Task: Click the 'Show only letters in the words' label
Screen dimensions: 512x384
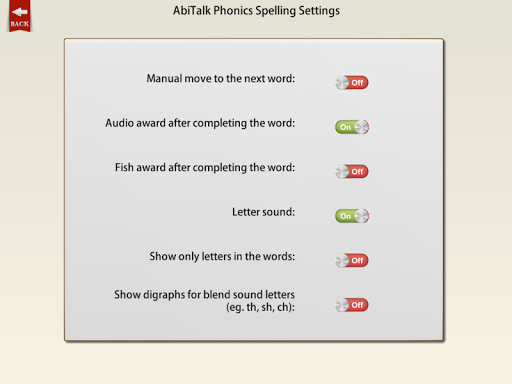Action: click(222, 256)
